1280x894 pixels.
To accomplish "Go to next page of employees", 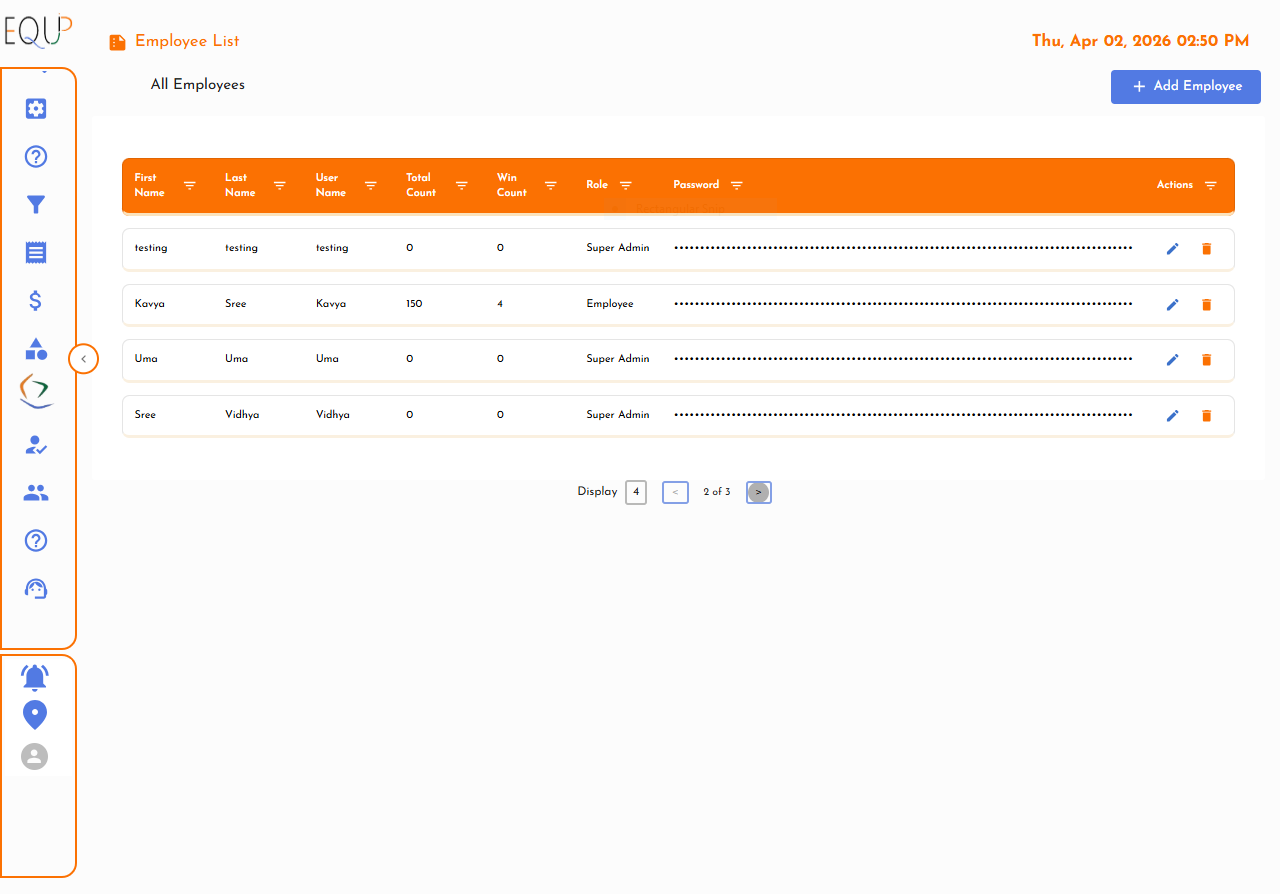I will click(x=759, y=492).
